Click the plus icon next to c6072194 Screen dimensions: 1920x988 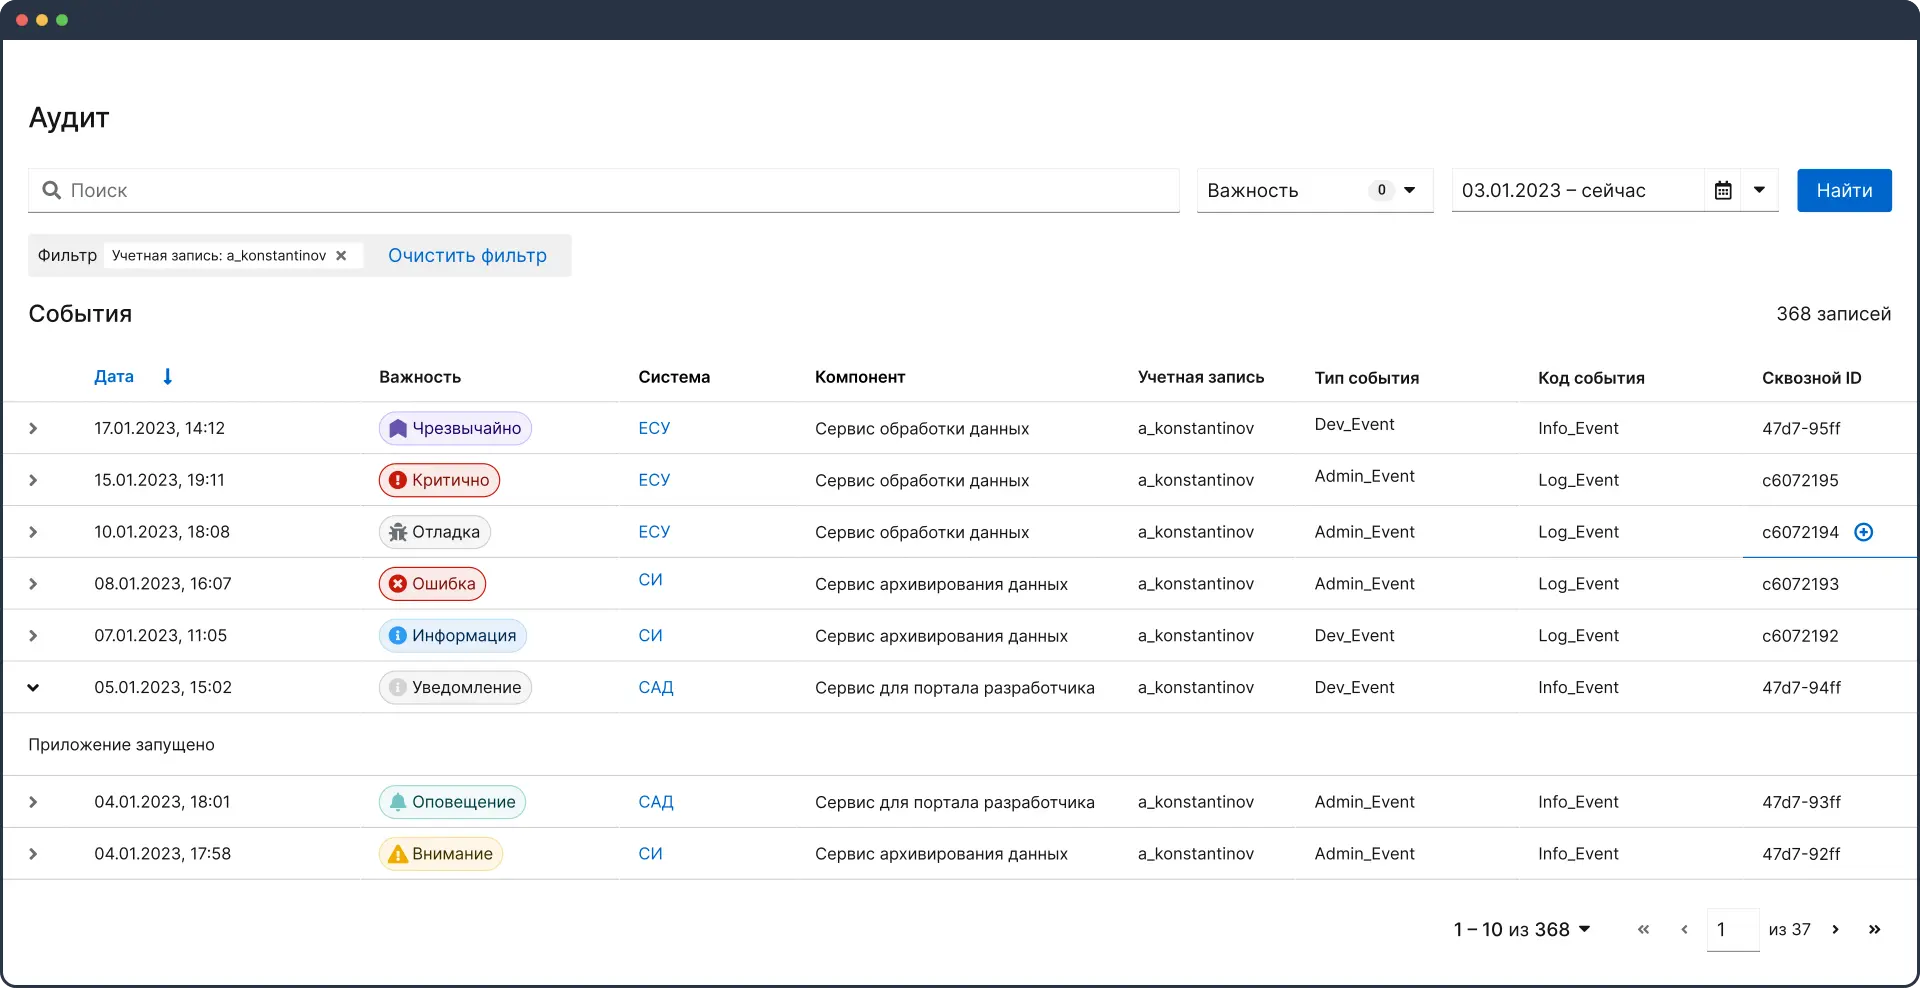point(1864,532)
